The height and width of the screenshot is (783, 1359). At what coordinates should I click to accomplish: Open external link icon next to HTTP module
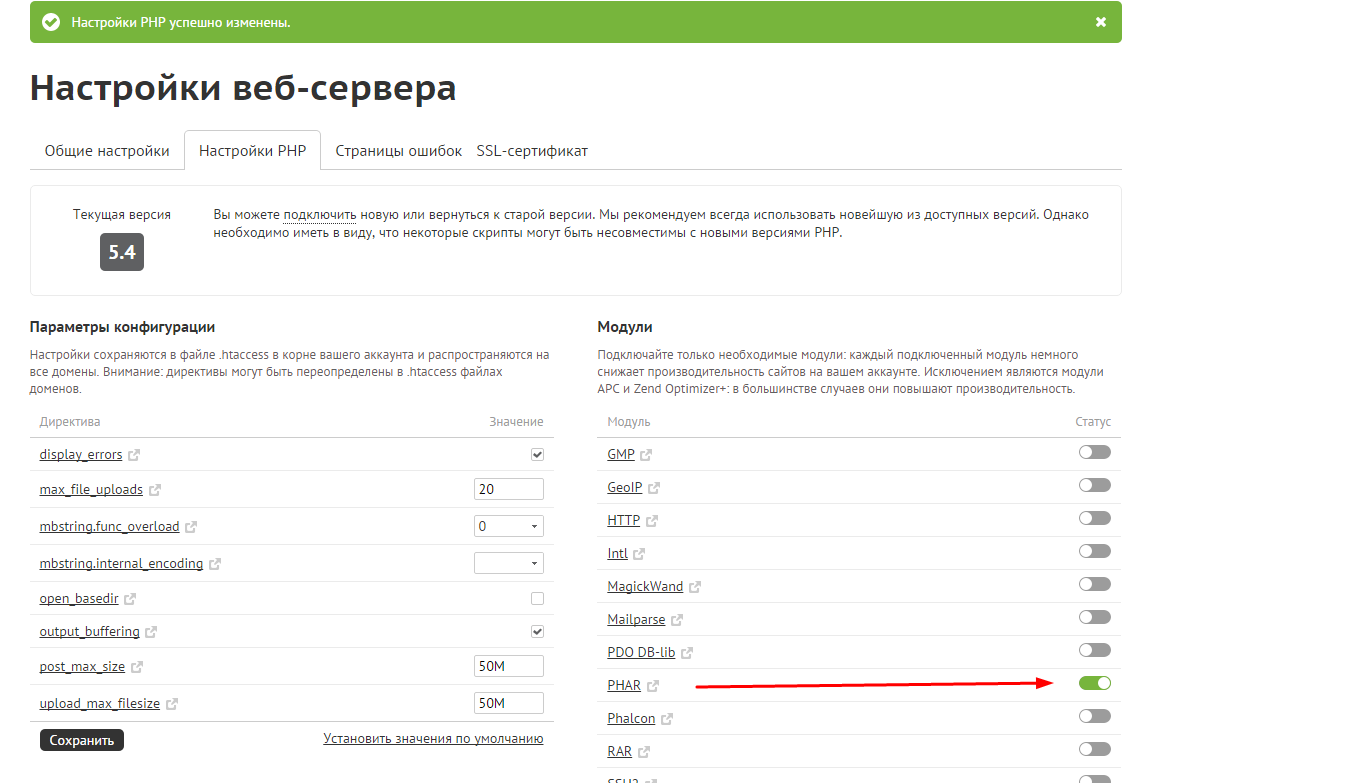(652, 521)
